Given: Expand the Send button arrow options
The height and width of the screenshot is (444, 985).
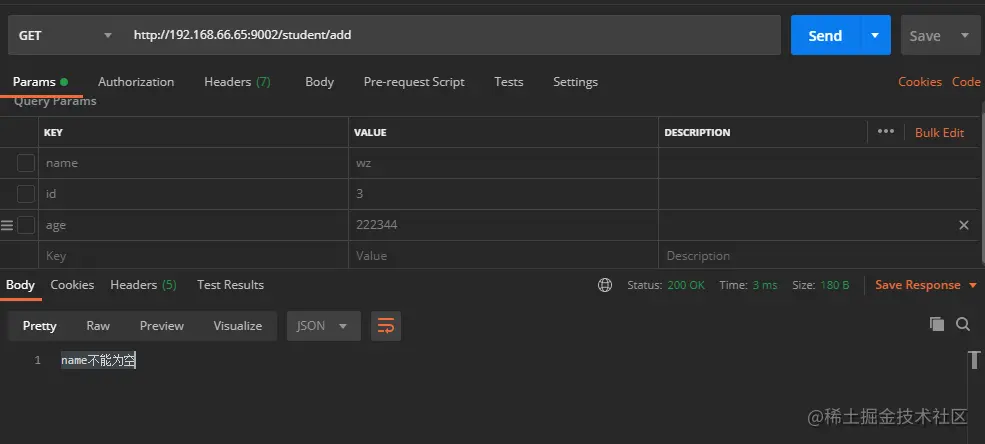Looking at the screenshot, I should coord(875,35).
